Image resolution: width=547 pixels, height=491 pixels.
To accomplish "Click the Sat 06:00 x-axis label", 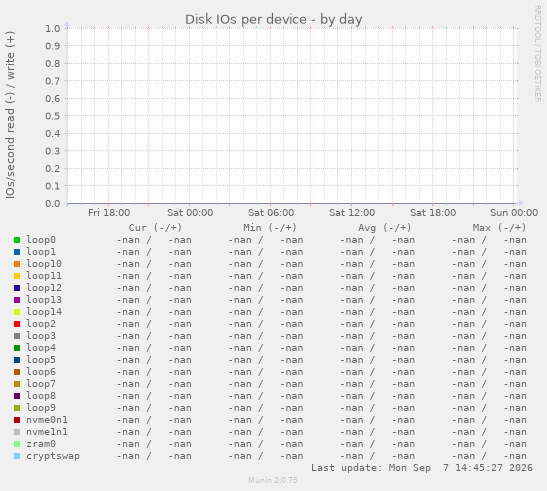I will pyautogui.click(x=271, y=213).
